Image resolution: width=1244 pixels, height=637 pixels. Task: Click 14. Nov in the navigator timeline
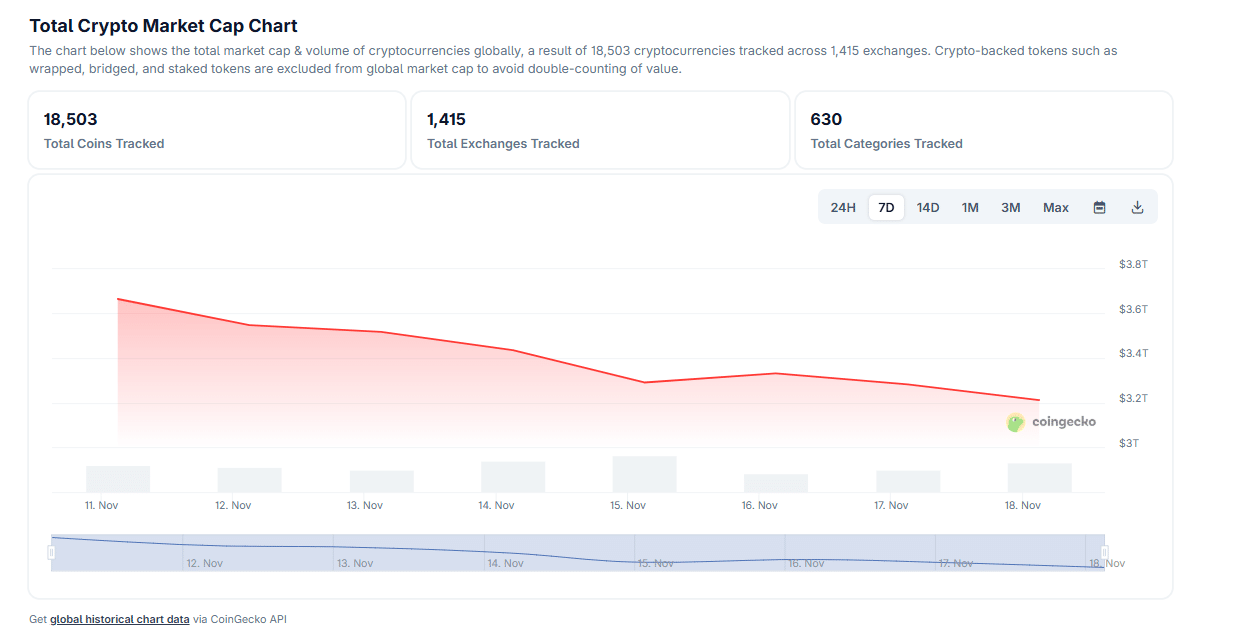(506, 563)
